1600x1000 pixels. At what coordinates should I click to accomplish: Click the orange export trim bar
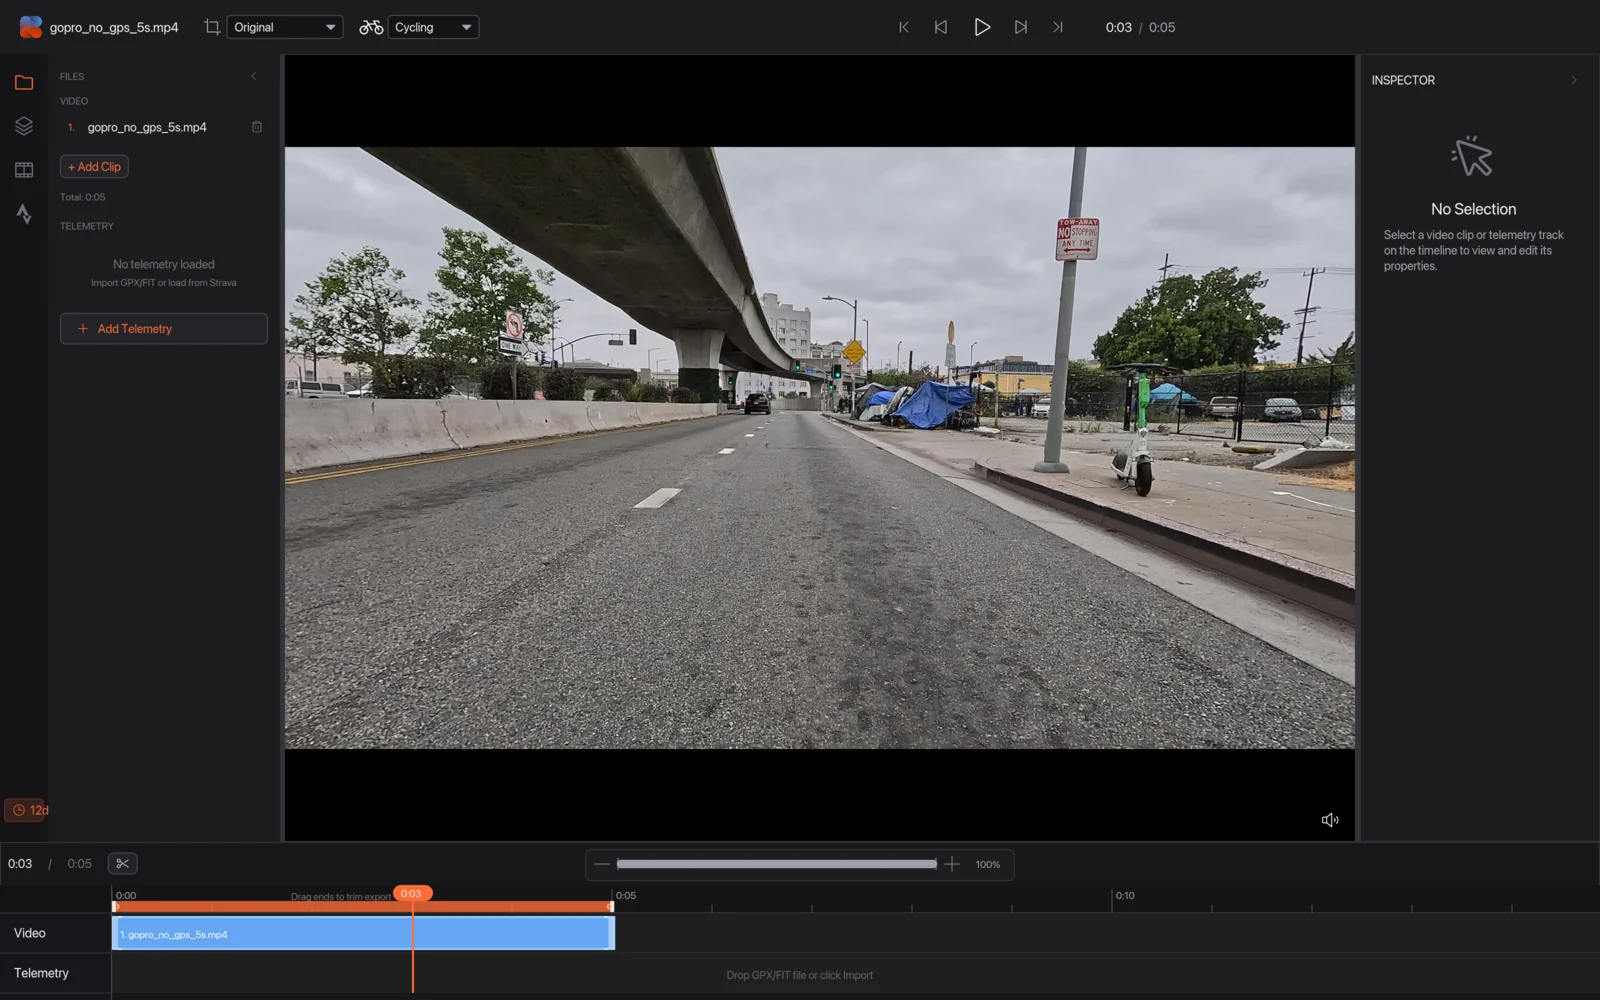[x=363, y=907]
